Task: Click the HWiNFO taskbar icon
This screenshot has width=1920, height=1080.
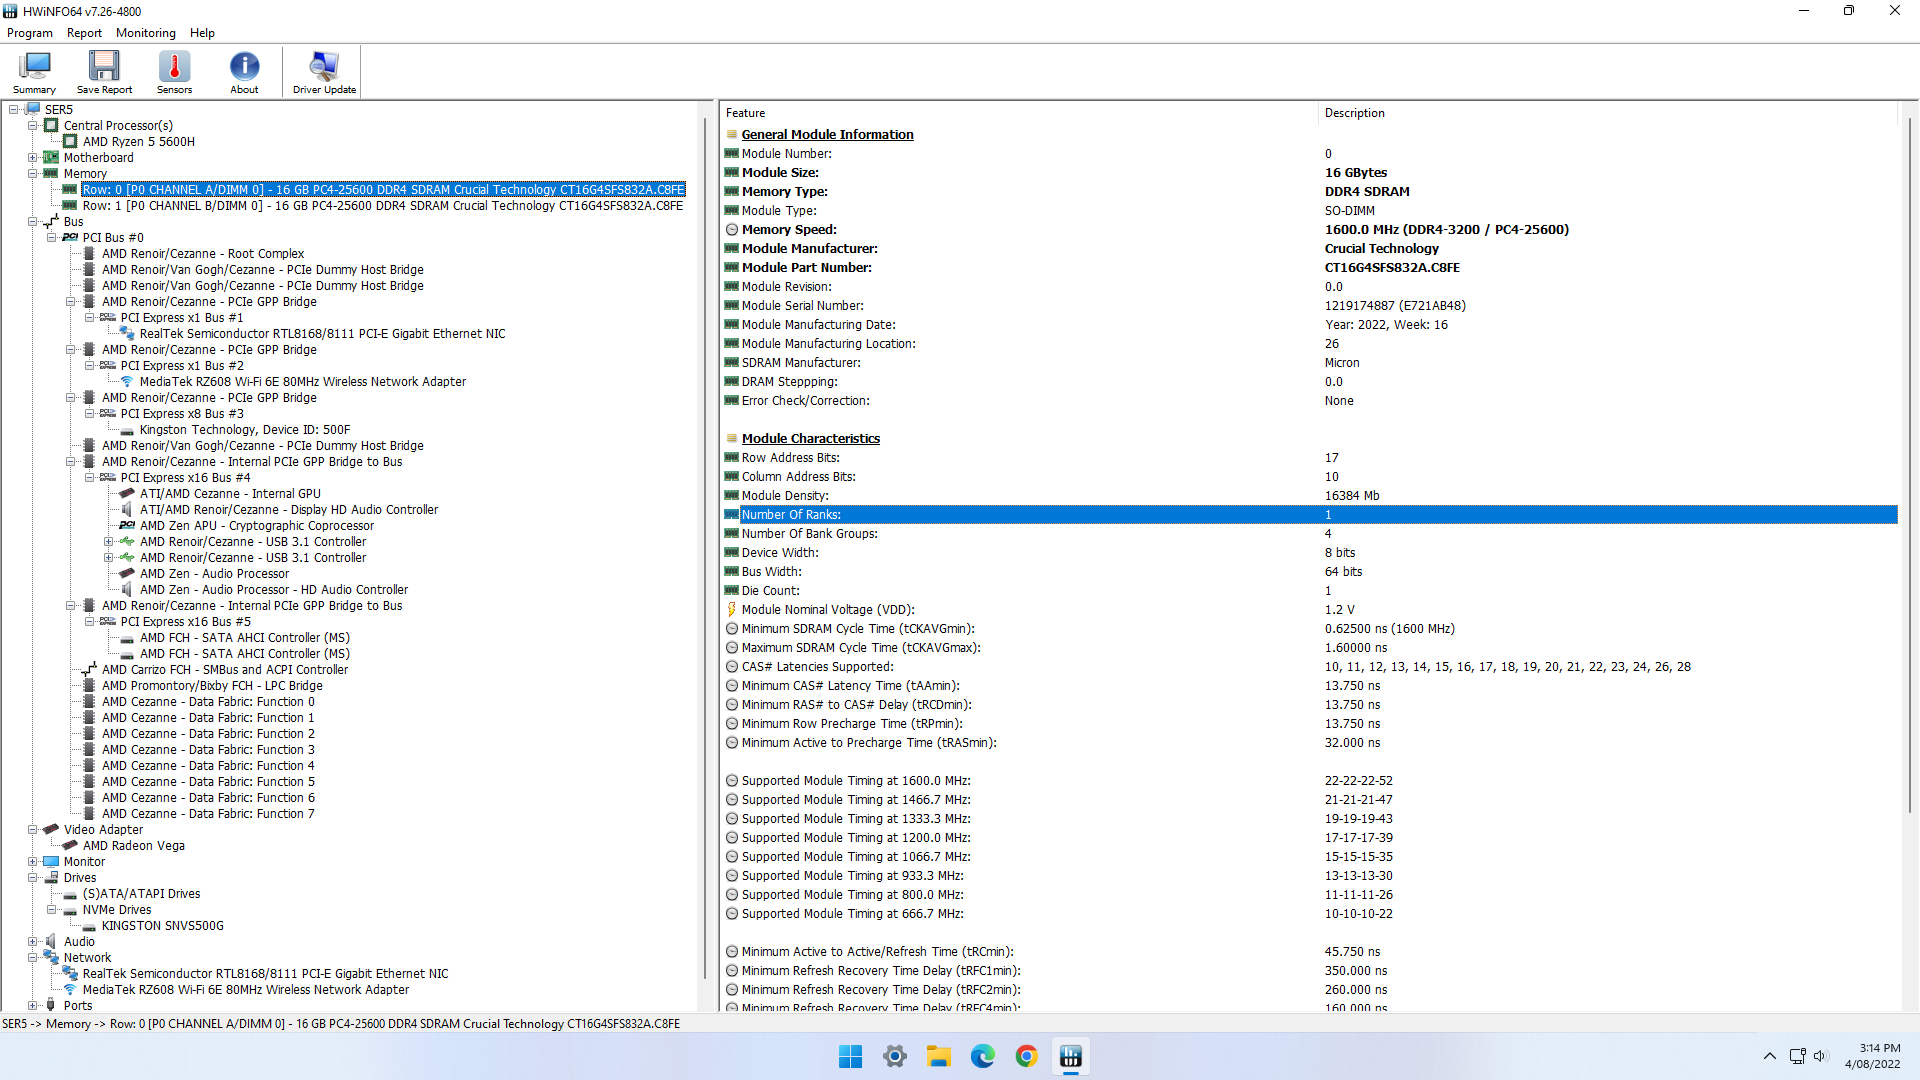Action: (1071, 1056)
